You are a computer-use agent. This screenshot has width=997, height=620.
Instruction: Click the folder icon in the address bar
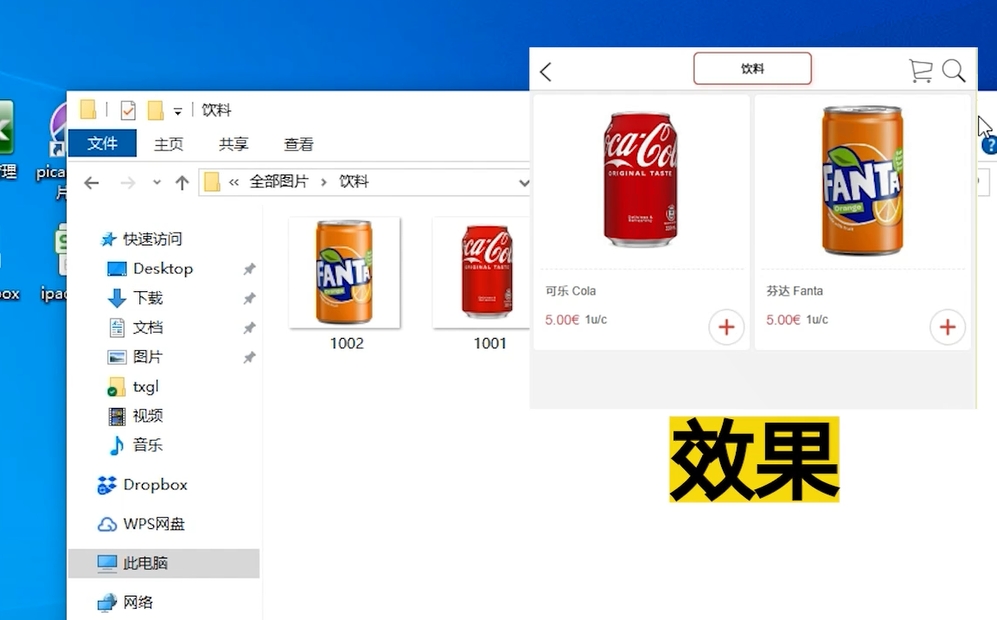(212, 183)
